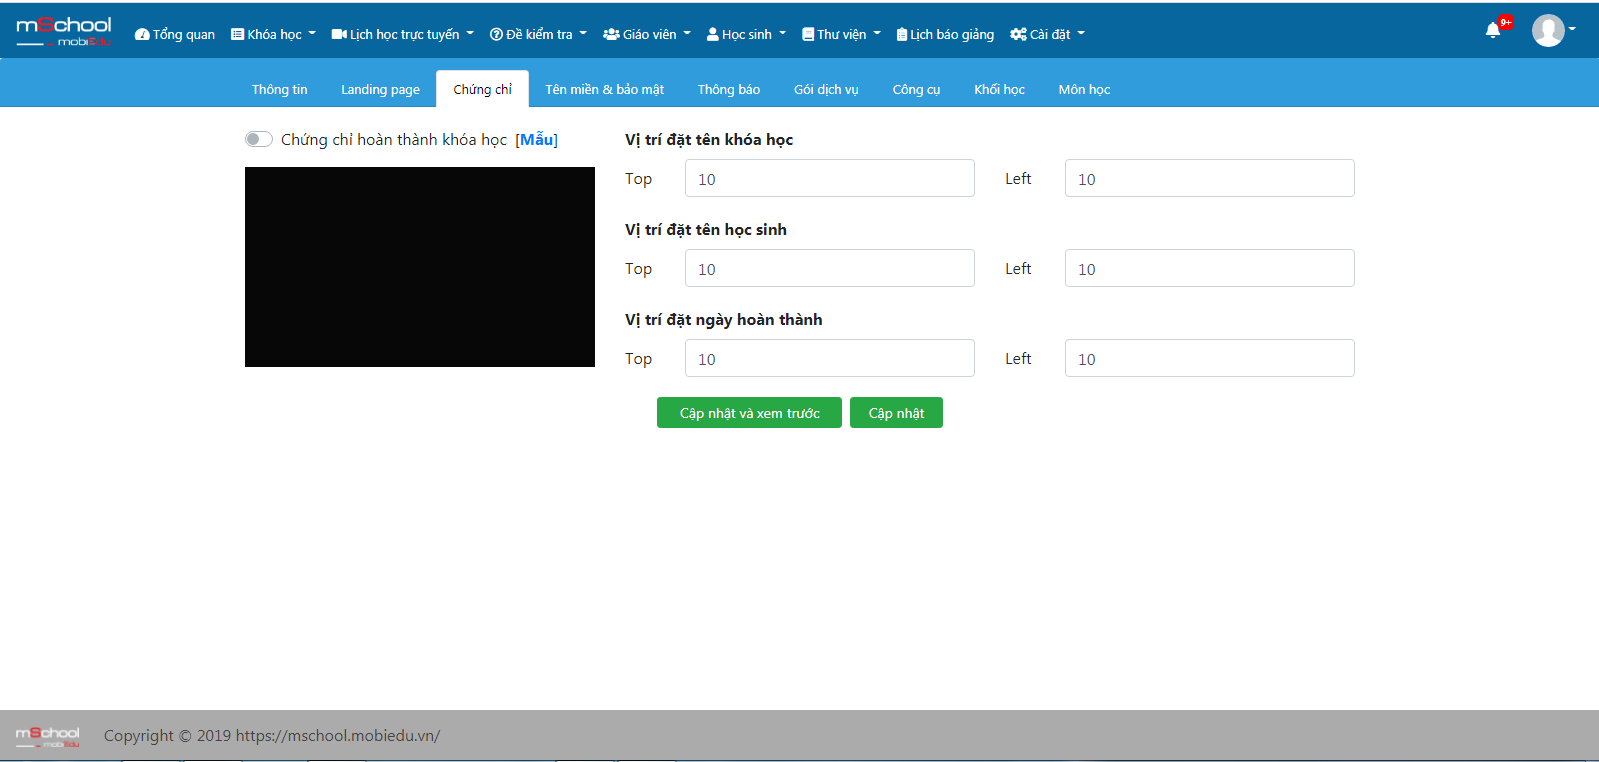Click the video camera icon for Lịch học trực tuyến
This screenshot has height=762, width=1599.
[339, 34]
